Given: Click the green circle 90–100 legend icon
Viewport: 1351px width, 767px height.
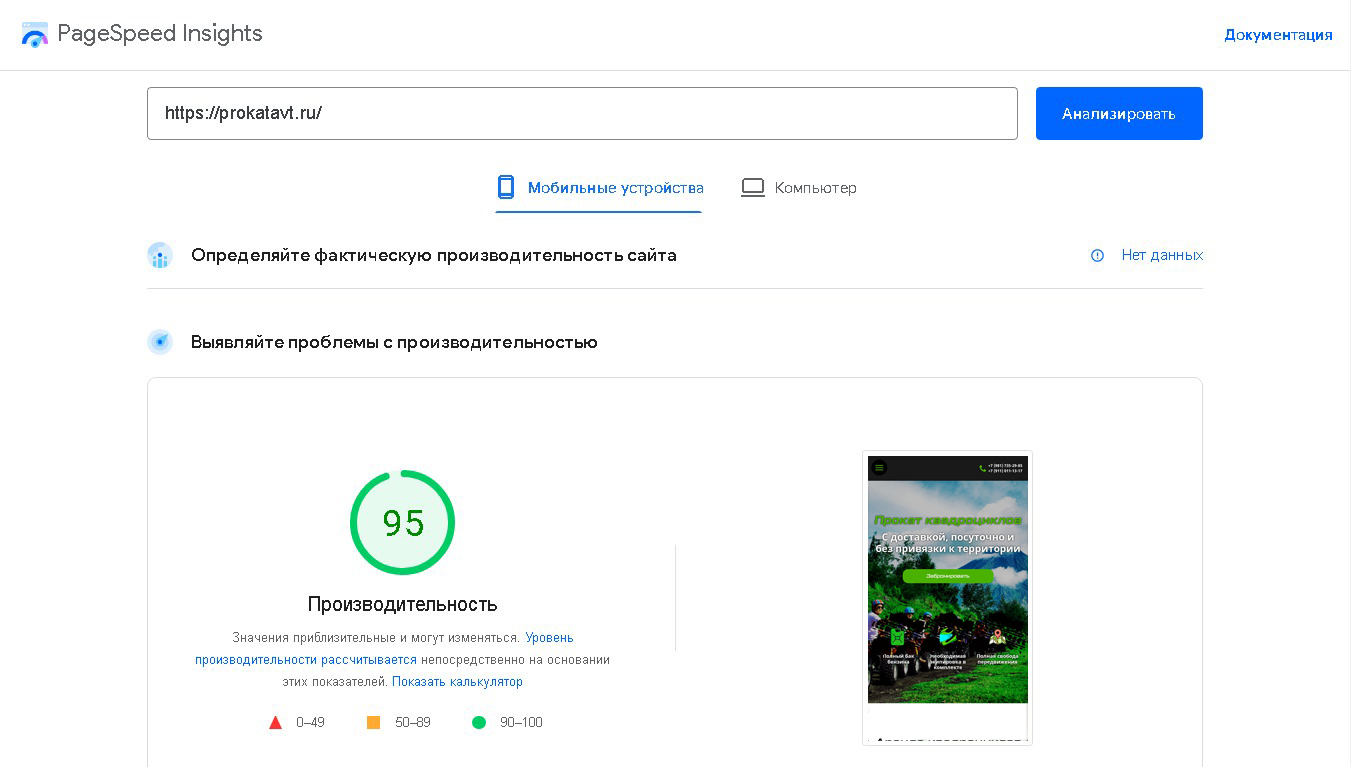Looking at the screenshot, I should point(479,722).
